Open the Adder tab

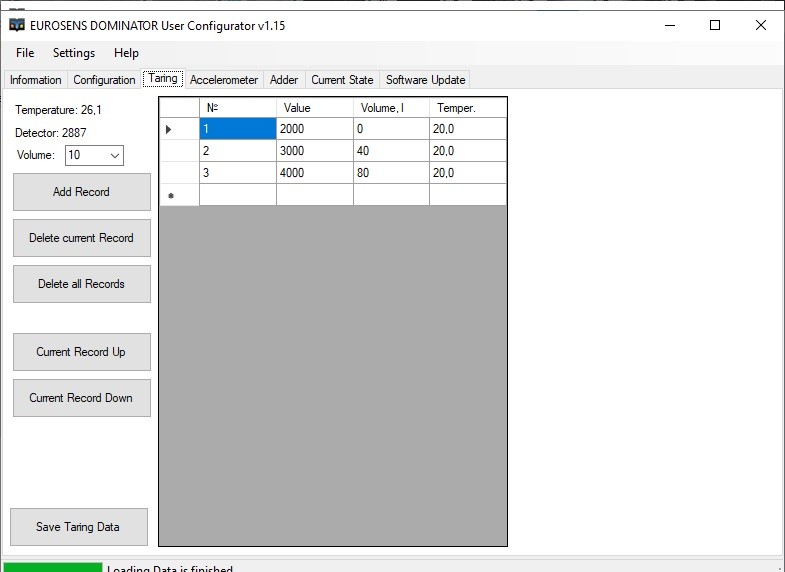(x=284, y=80)
